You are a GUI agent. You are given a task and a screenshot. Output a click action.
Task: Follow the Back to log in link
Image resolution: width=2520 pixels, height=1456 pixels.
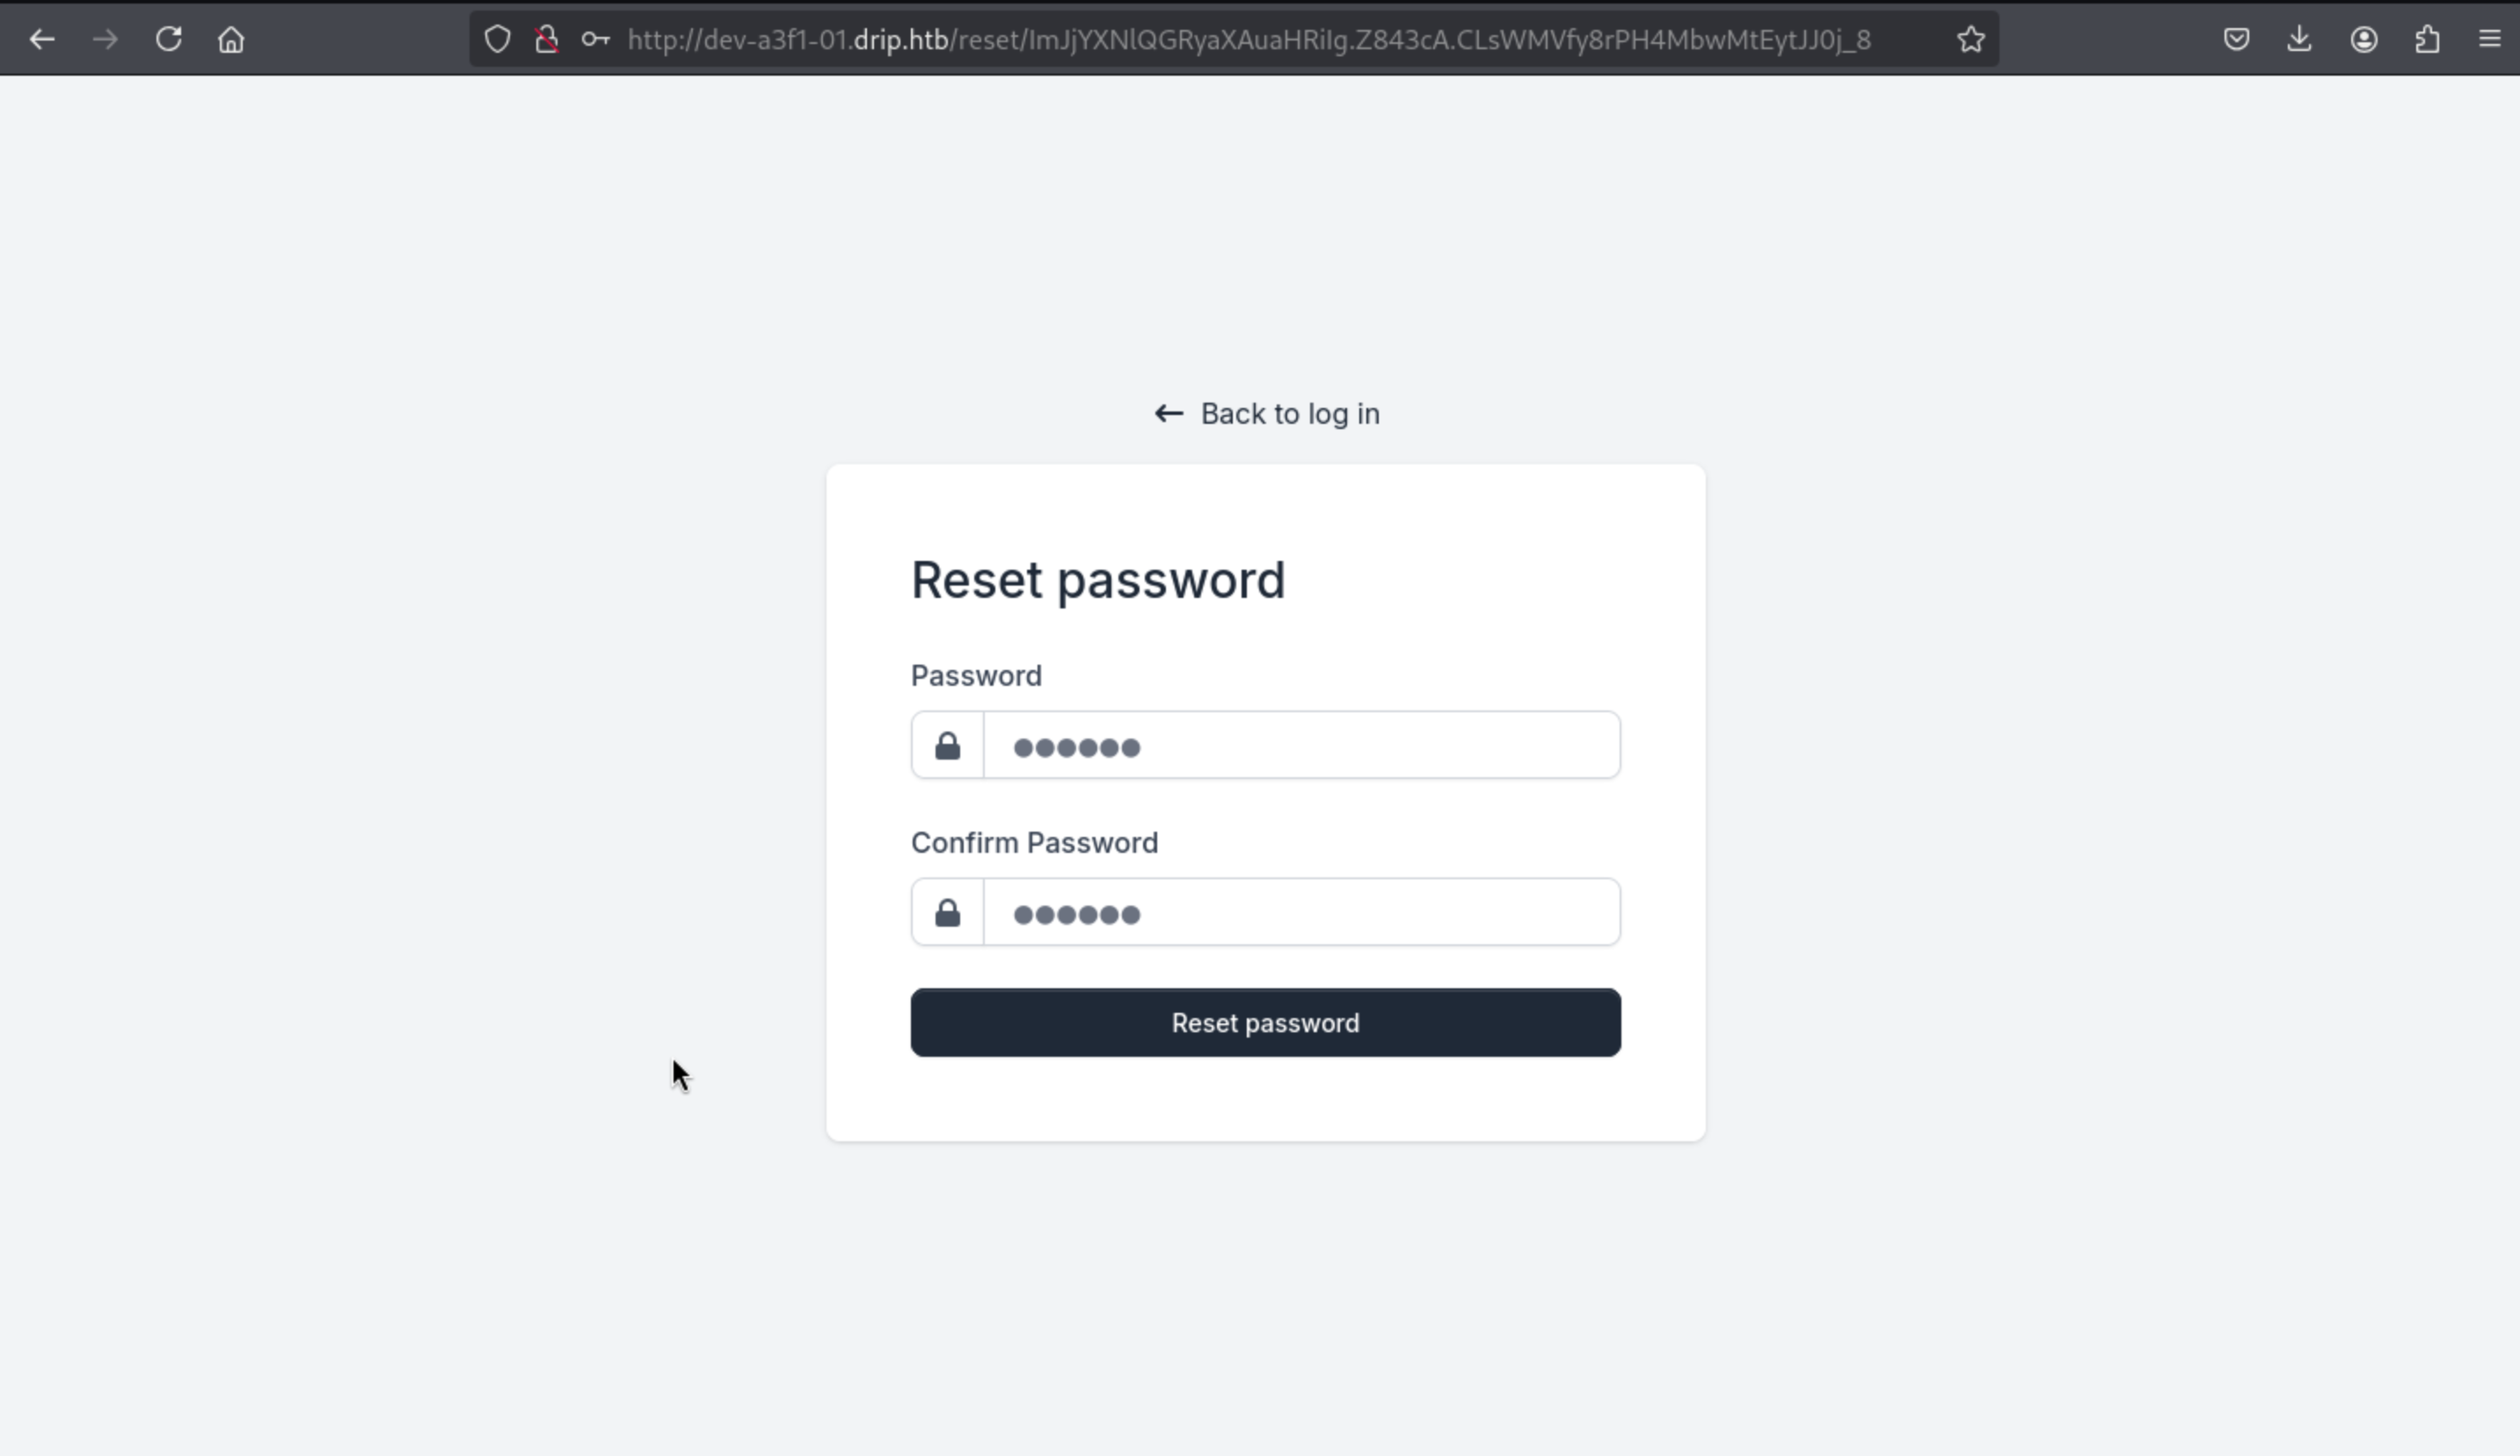(1267, 414)
